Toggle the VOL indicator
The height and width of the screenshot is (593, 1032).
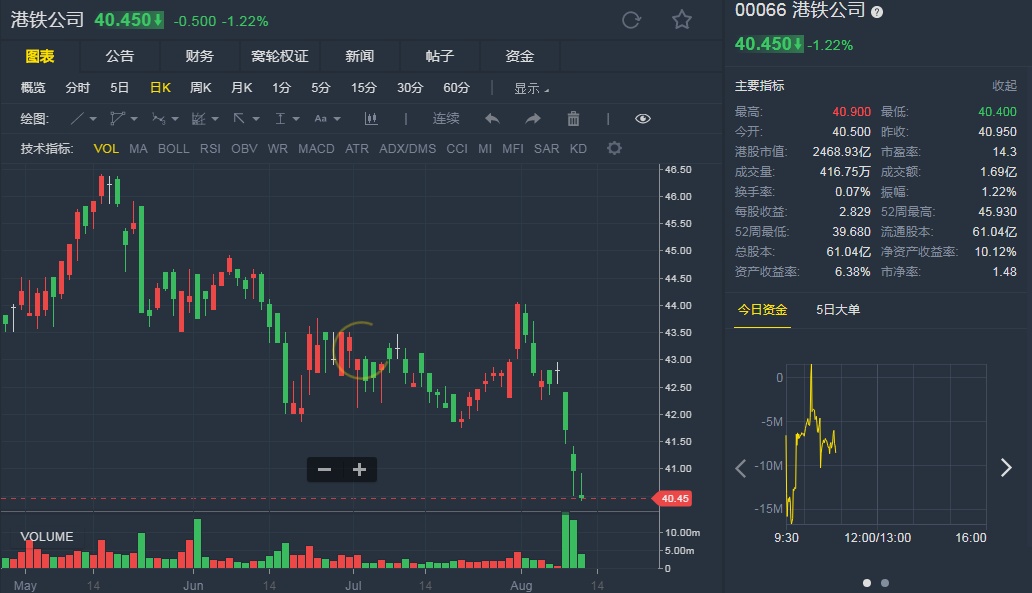pos(106,149)
